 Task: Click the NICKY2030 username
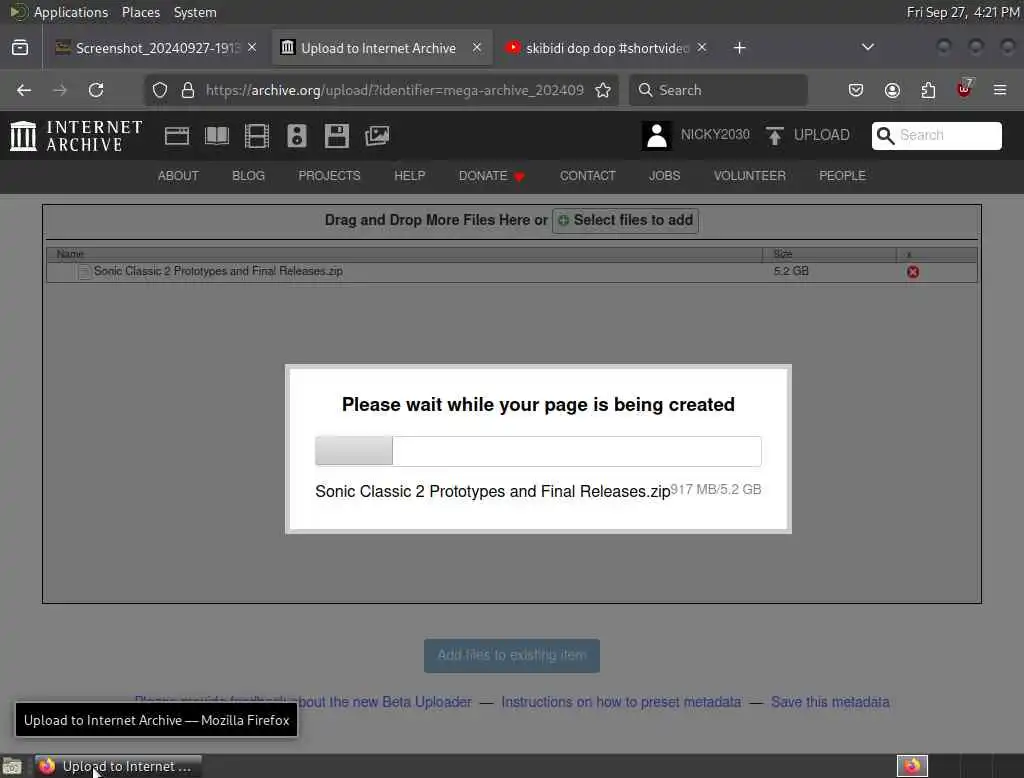point(715,135)
